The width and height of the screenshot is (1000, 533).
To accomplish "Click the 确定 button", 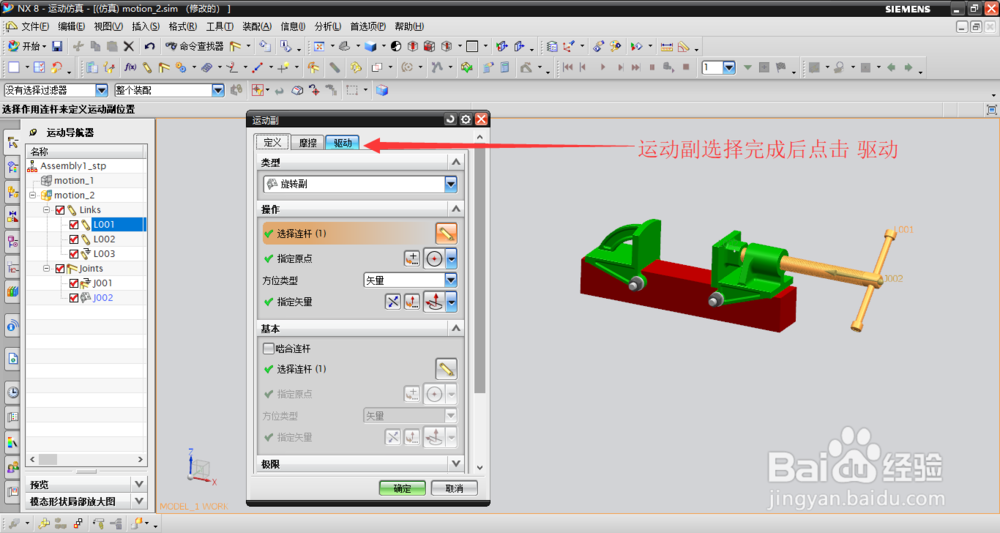I will 402,488.
